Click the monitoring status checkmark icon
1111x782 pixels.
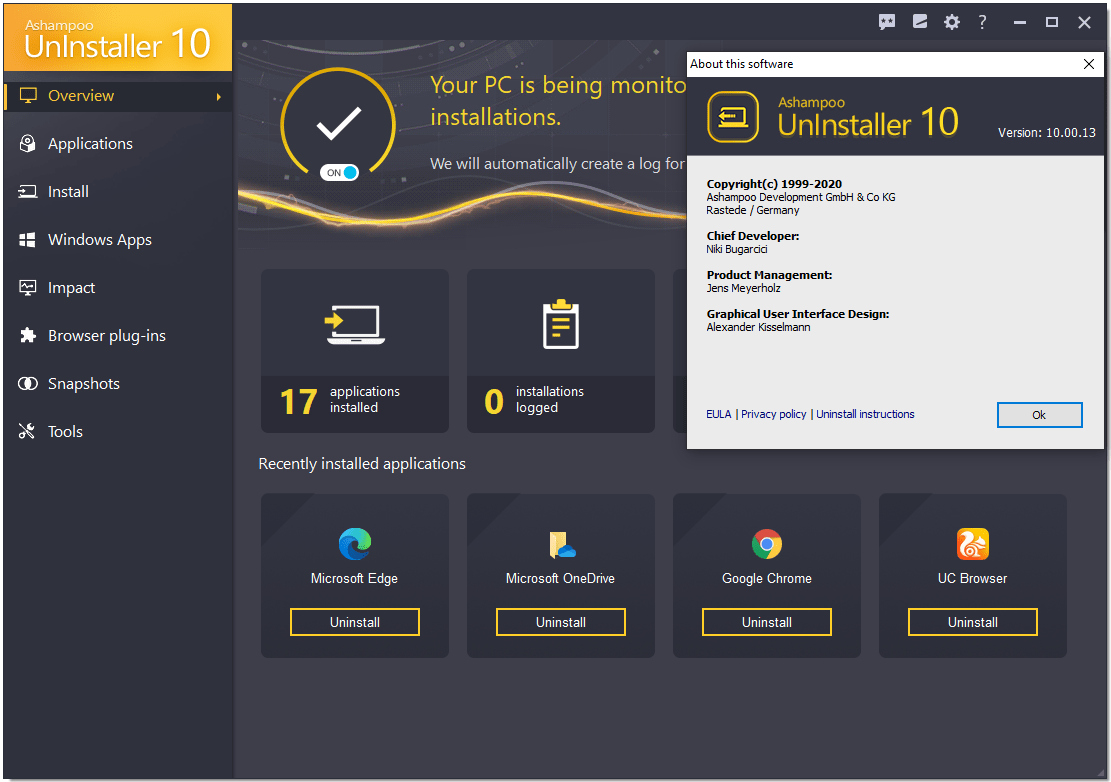pos(339,123)
